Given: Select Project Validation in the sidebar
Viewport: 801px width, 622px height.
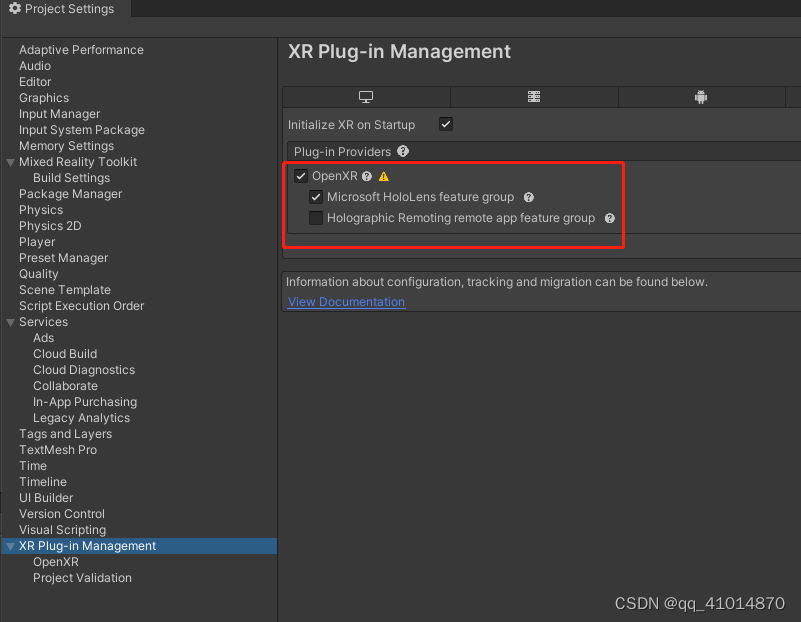Looking at the screenshot, I should click(x=81, y=578).
